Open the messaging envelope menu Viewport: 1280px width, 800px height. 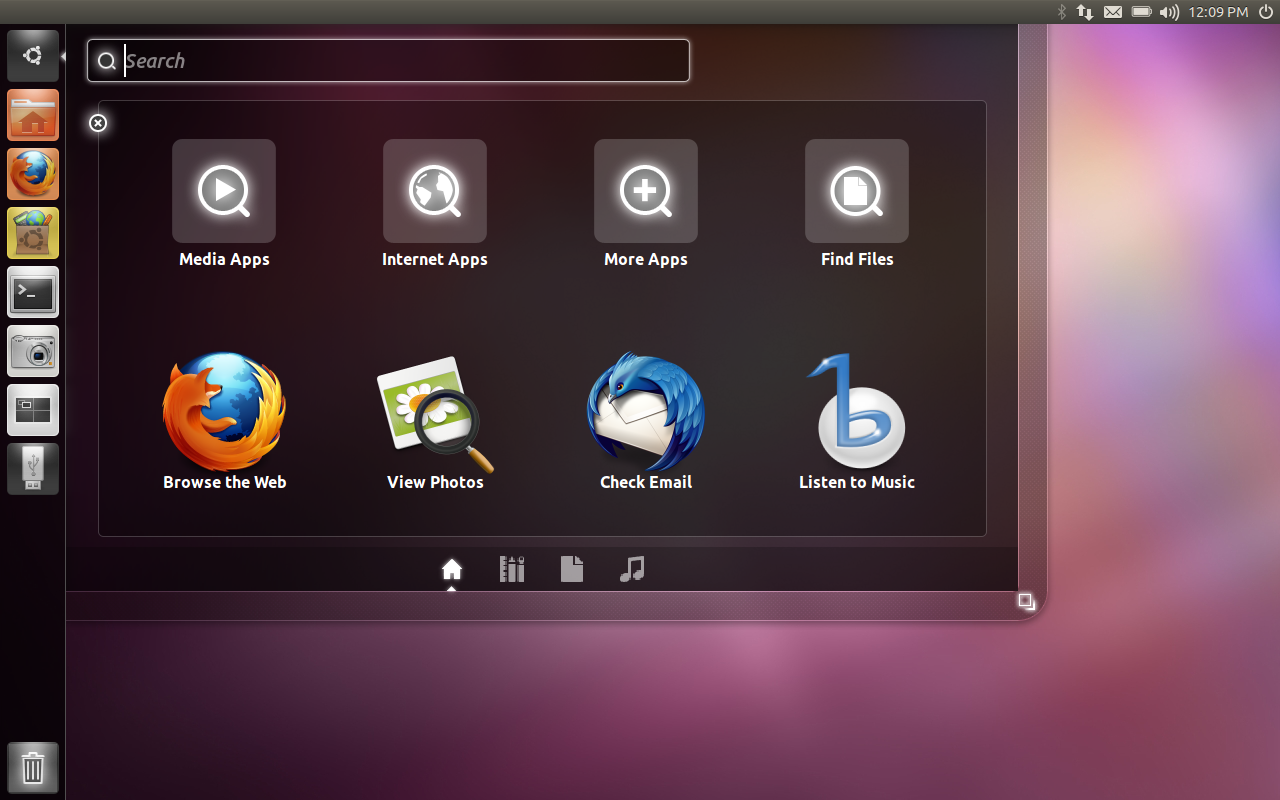point(1112,12)
